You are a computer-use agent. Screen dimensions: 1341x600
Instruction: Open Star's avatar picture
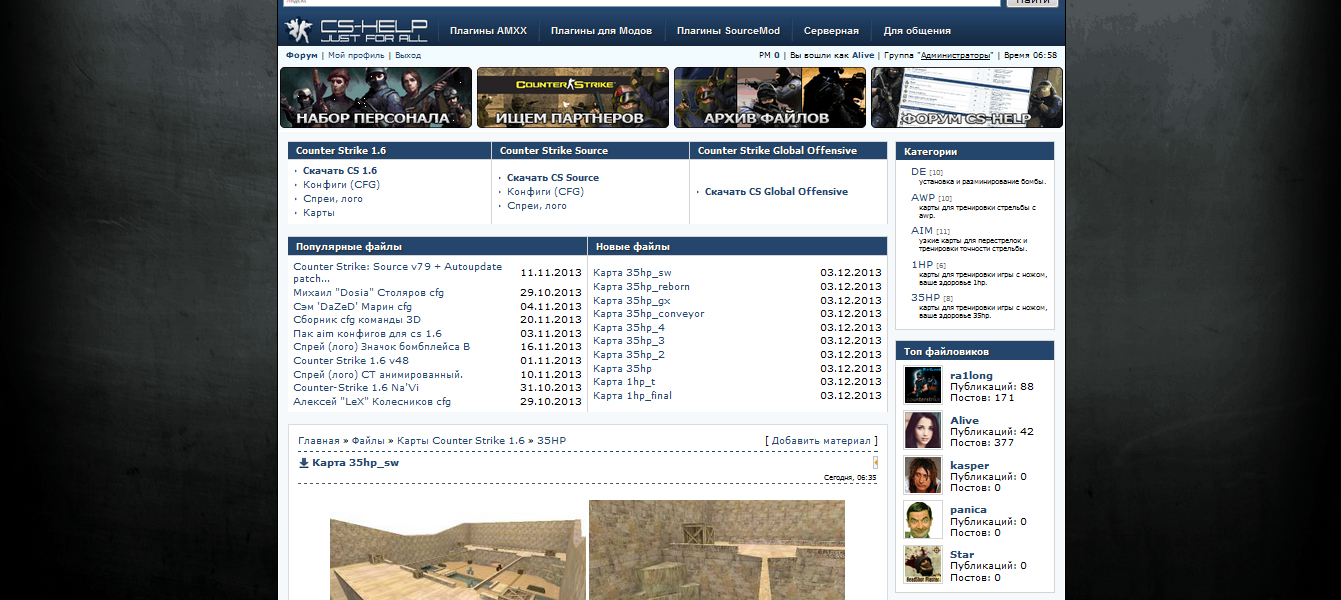point(923,564)
